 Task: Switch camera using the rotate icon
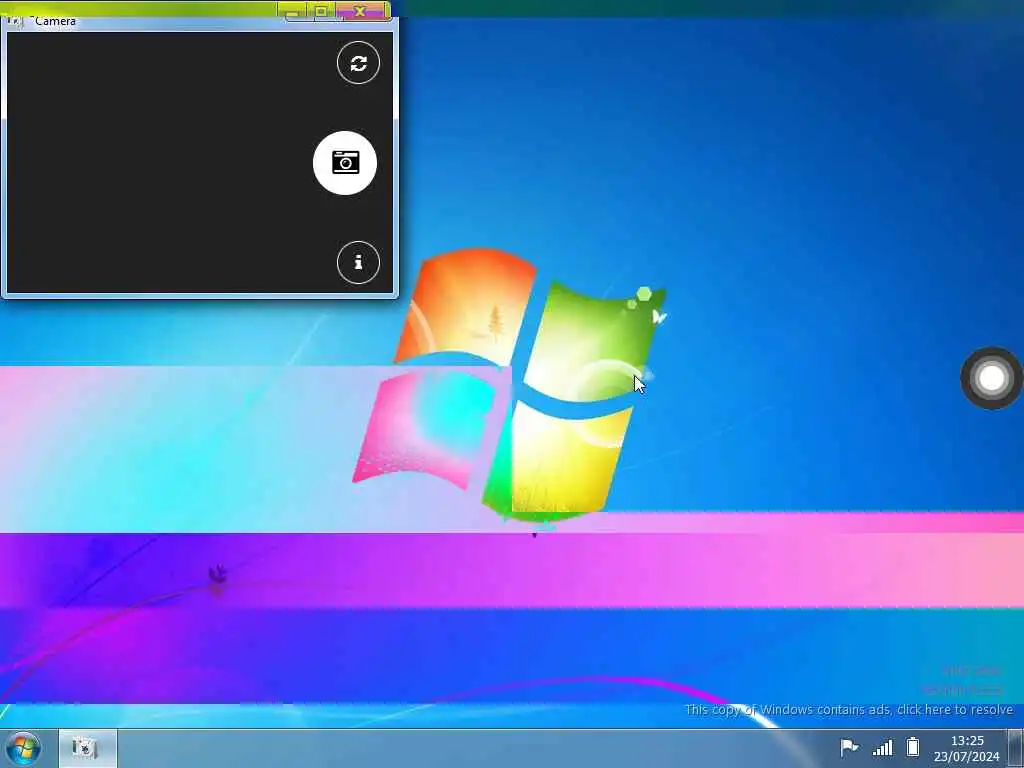pyautogui.click(x=358, y=63)
